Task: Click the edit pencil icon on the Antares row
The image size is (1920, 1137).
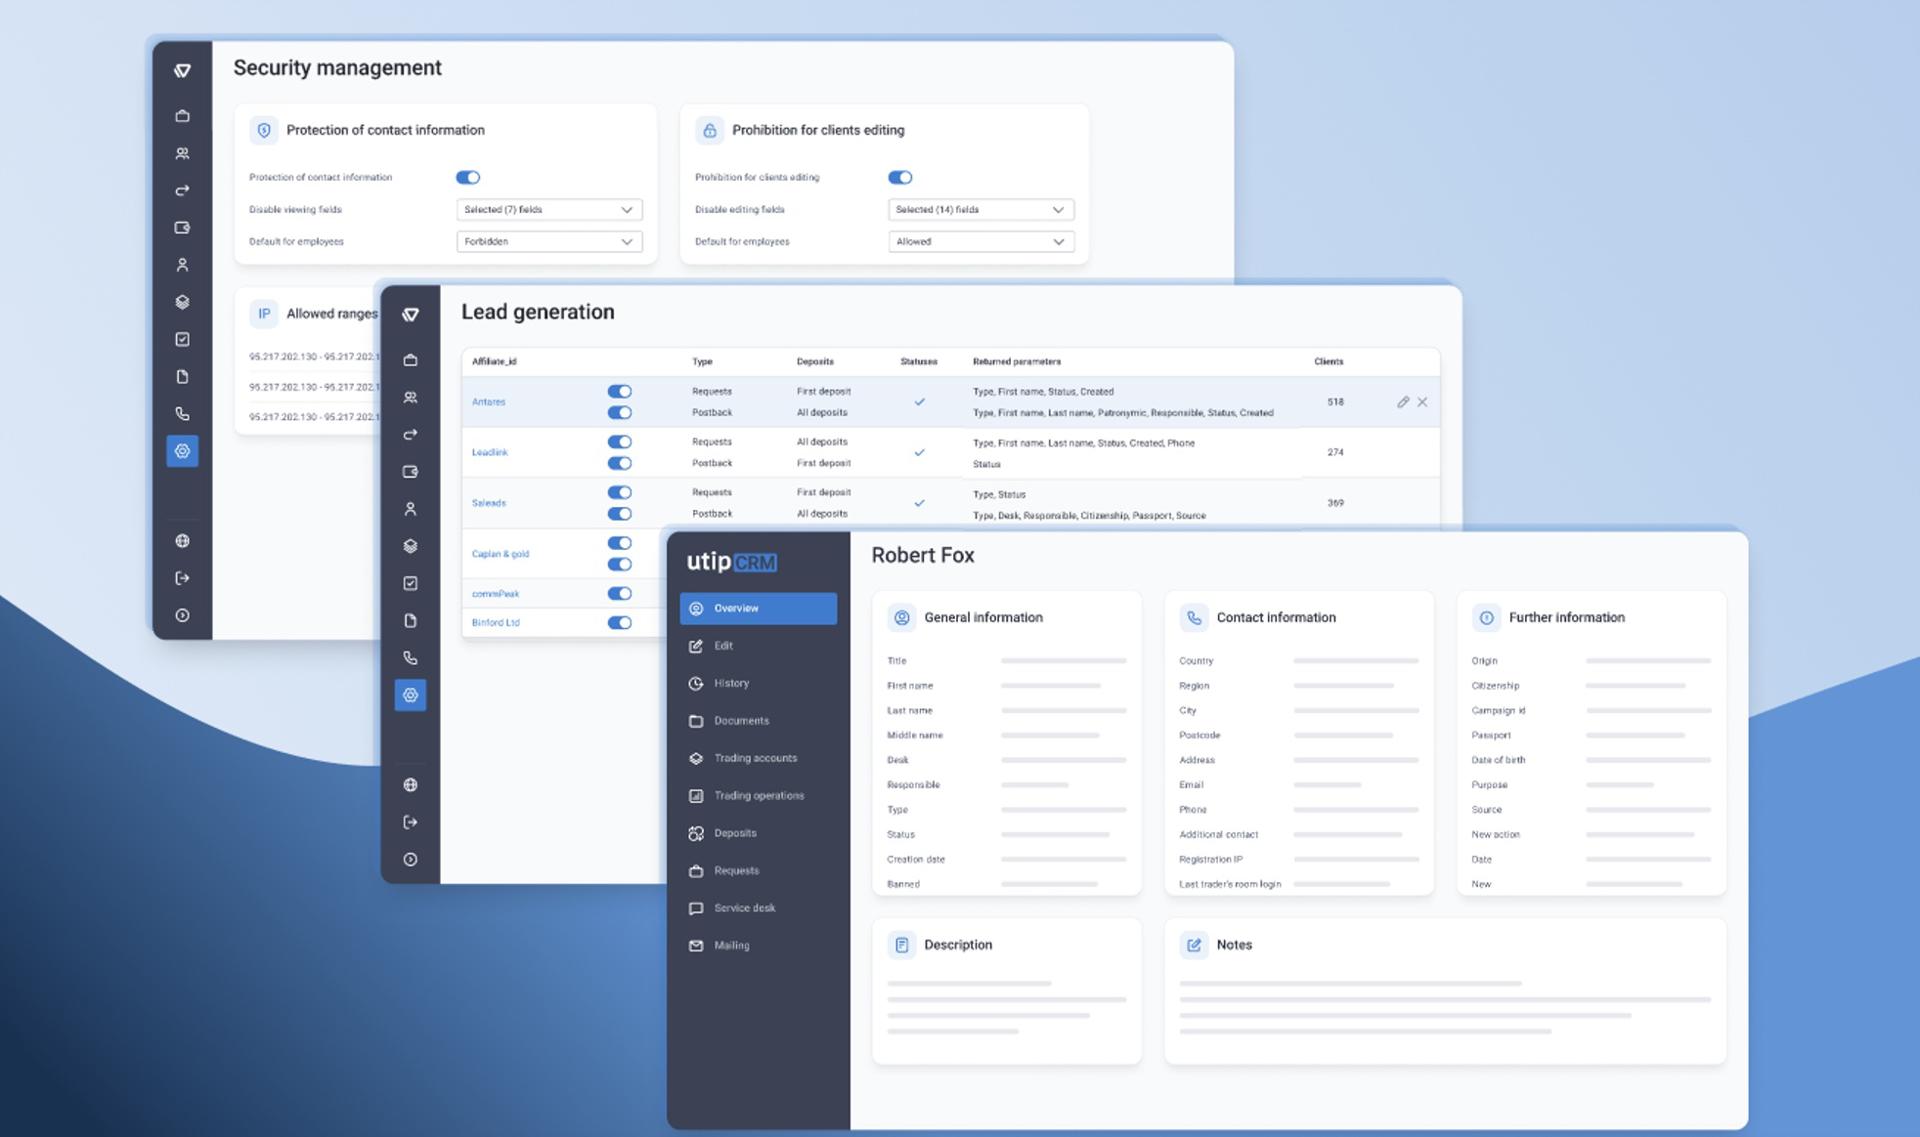Action: point(1403,401)
